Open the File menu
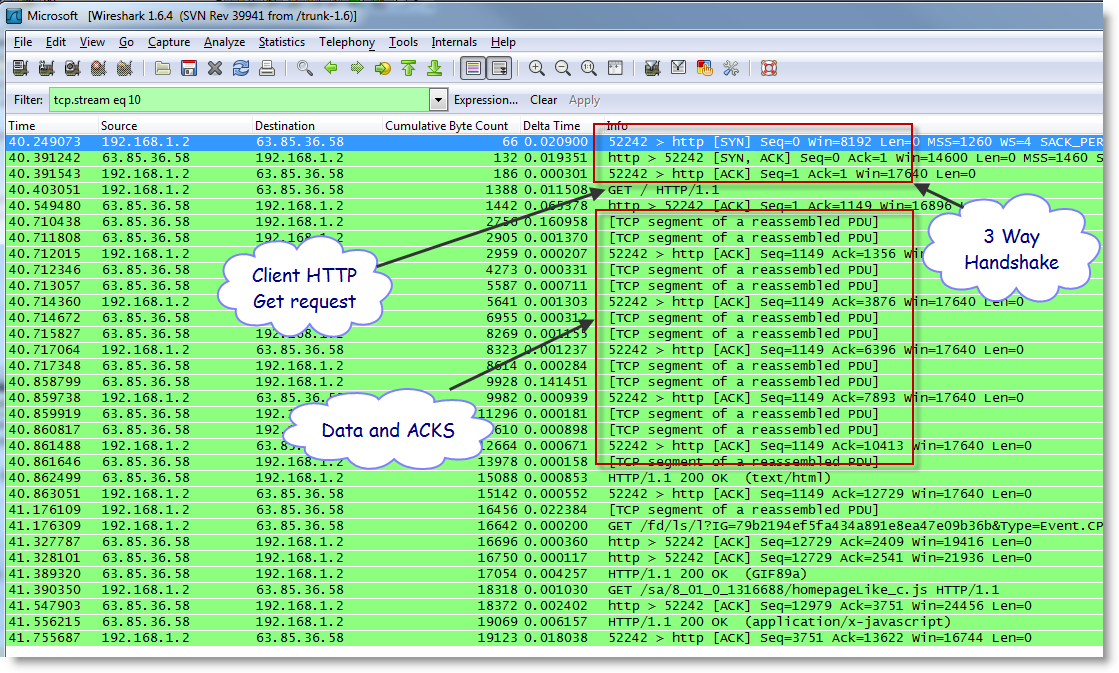 [x=23, y=42]
